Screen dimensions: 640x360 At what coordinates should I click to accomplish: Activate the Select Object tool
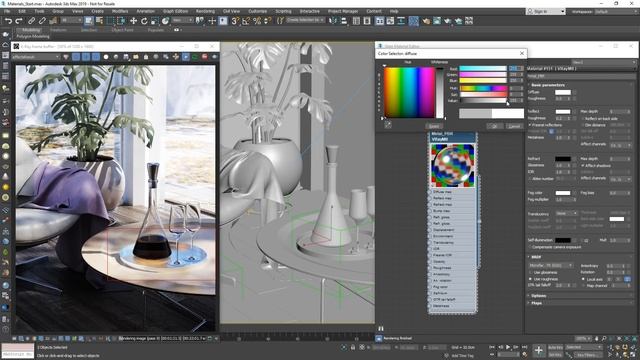(89, 20)
